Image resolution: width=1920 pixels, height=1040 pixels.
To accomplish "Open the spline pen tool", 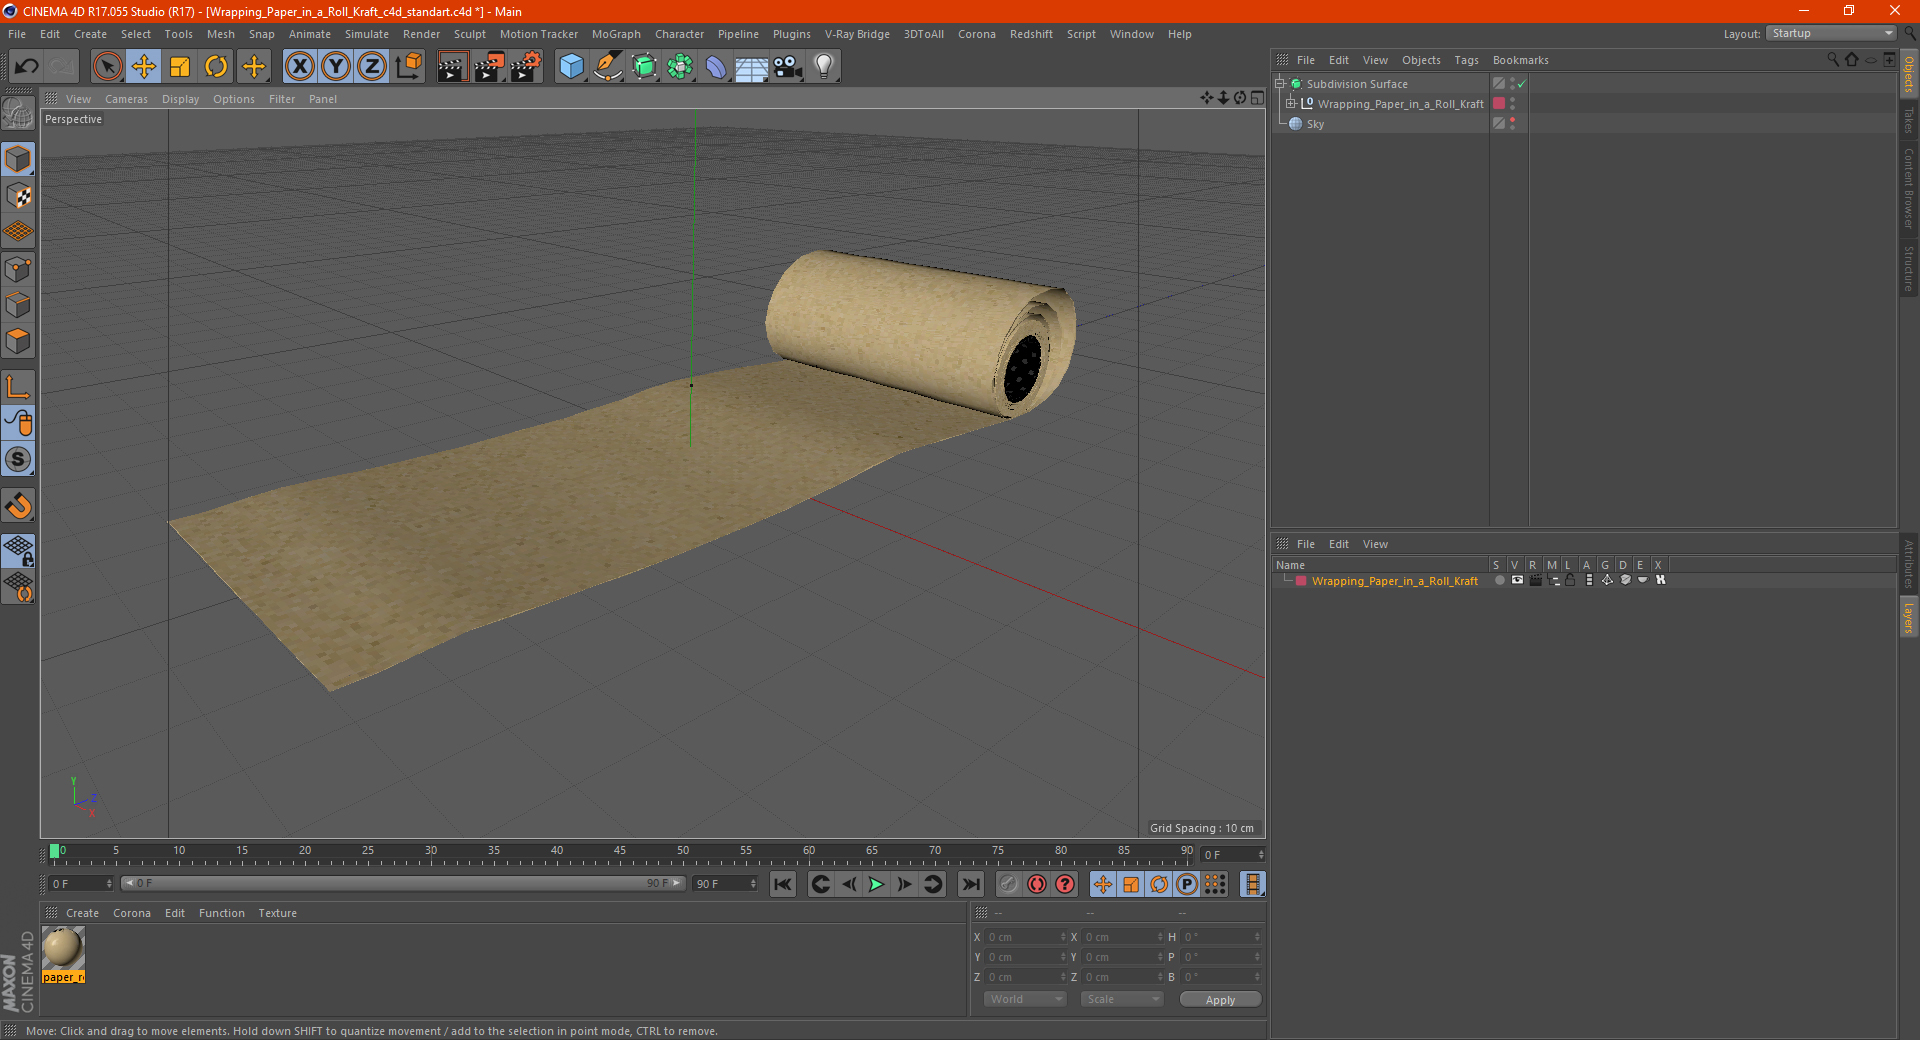I will click(x=608, y=67).
